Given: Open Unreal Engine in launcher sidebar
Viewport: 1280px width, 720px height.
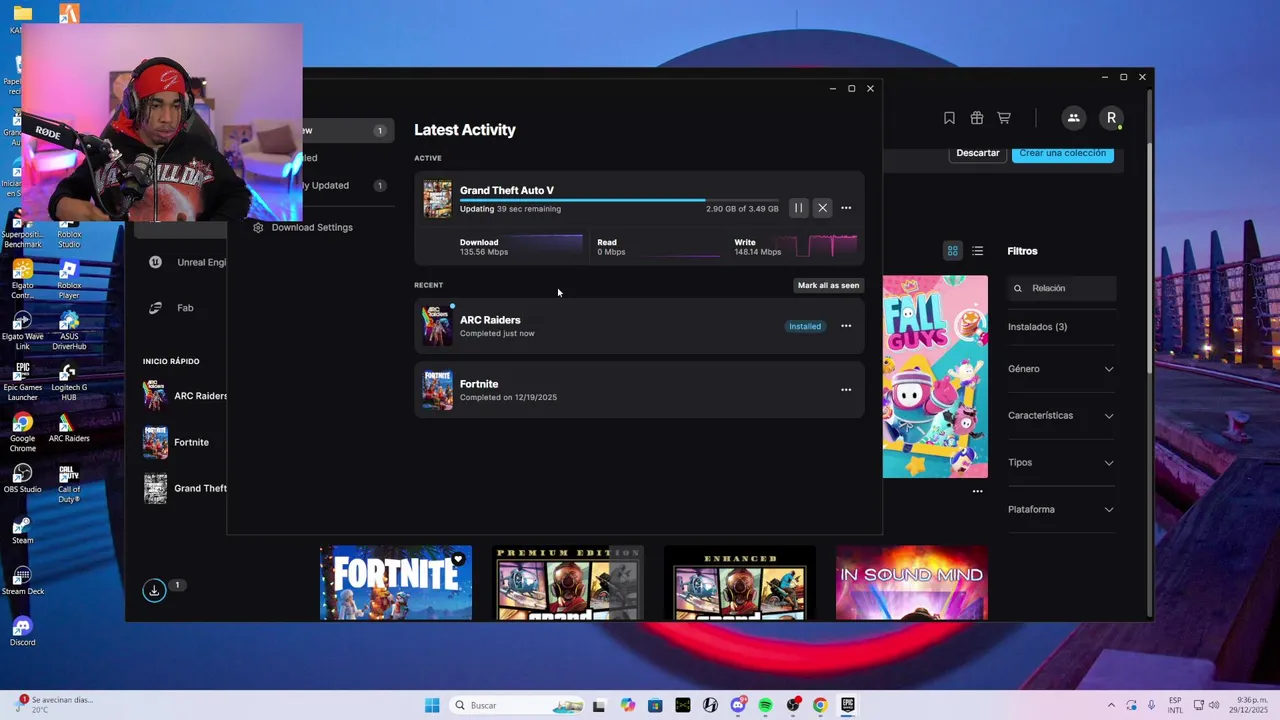Looking at the screenshot, I should point(187,262).
